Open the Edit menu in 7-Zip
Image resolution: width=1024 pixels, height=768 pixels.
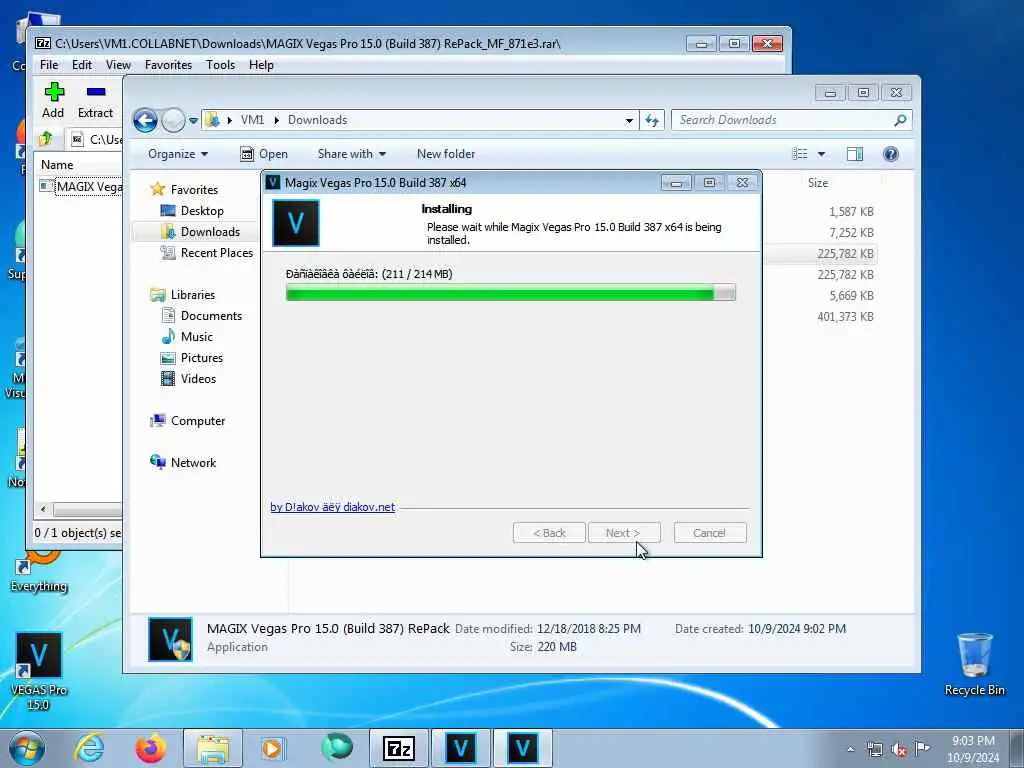[x=82, y=65]
